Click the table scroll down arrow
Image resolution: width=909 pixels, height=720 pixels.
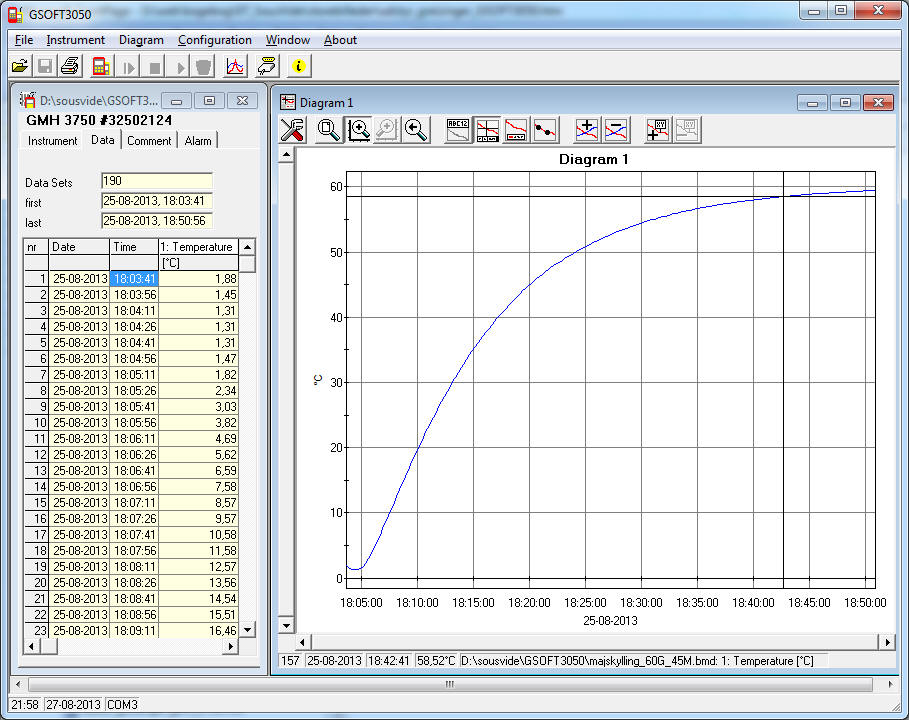248,630
